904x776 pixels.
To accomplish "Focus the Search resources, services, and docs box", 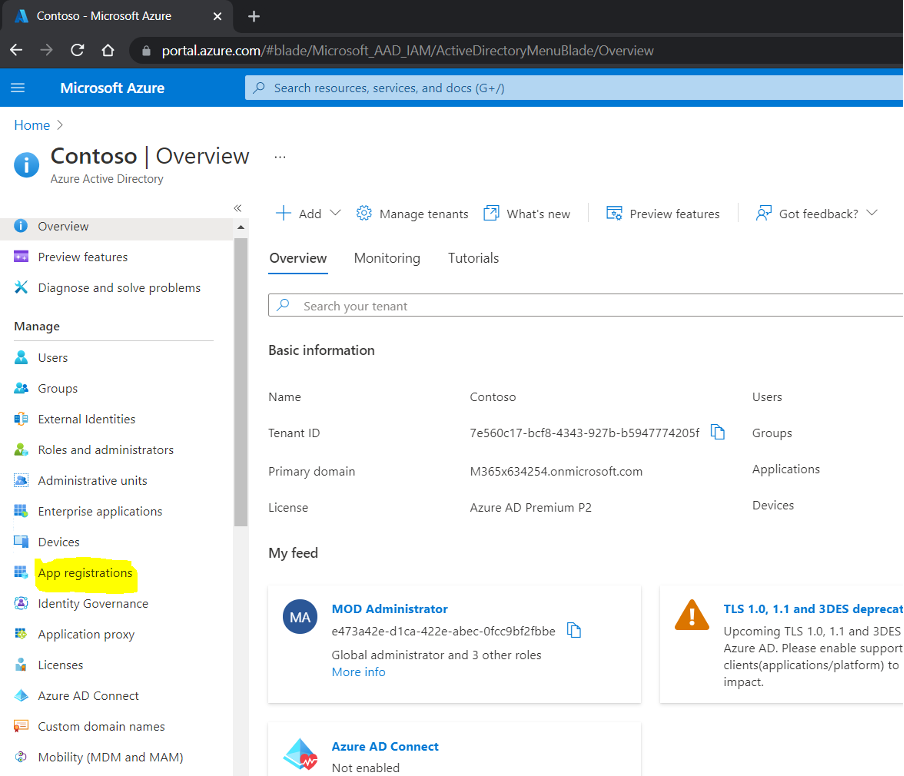I will click(x=574, y=88).
